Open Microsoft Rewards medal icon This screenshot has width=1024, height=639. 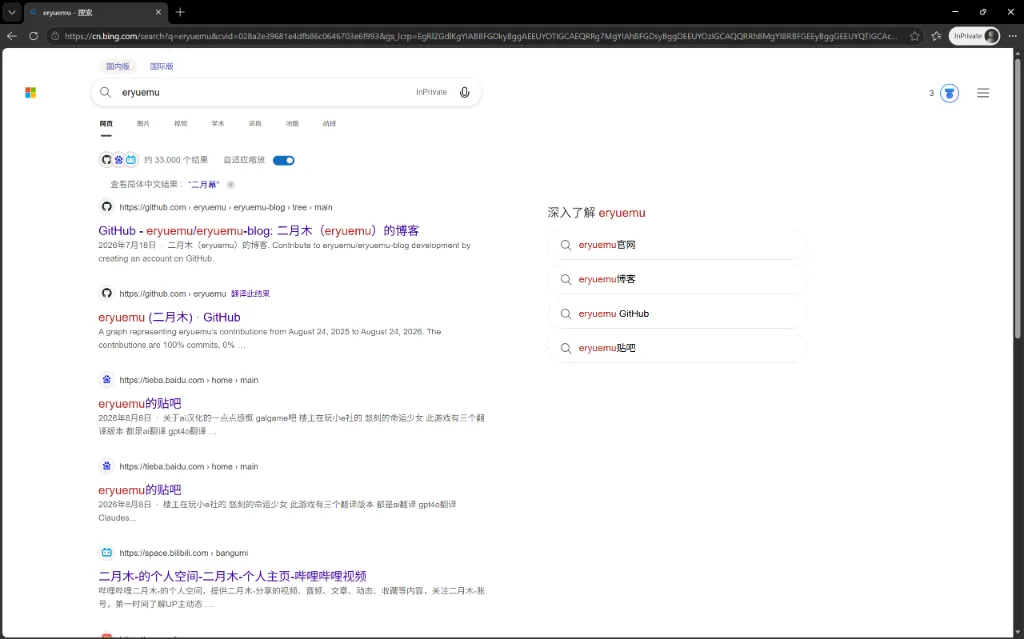(x=950, y=93)
